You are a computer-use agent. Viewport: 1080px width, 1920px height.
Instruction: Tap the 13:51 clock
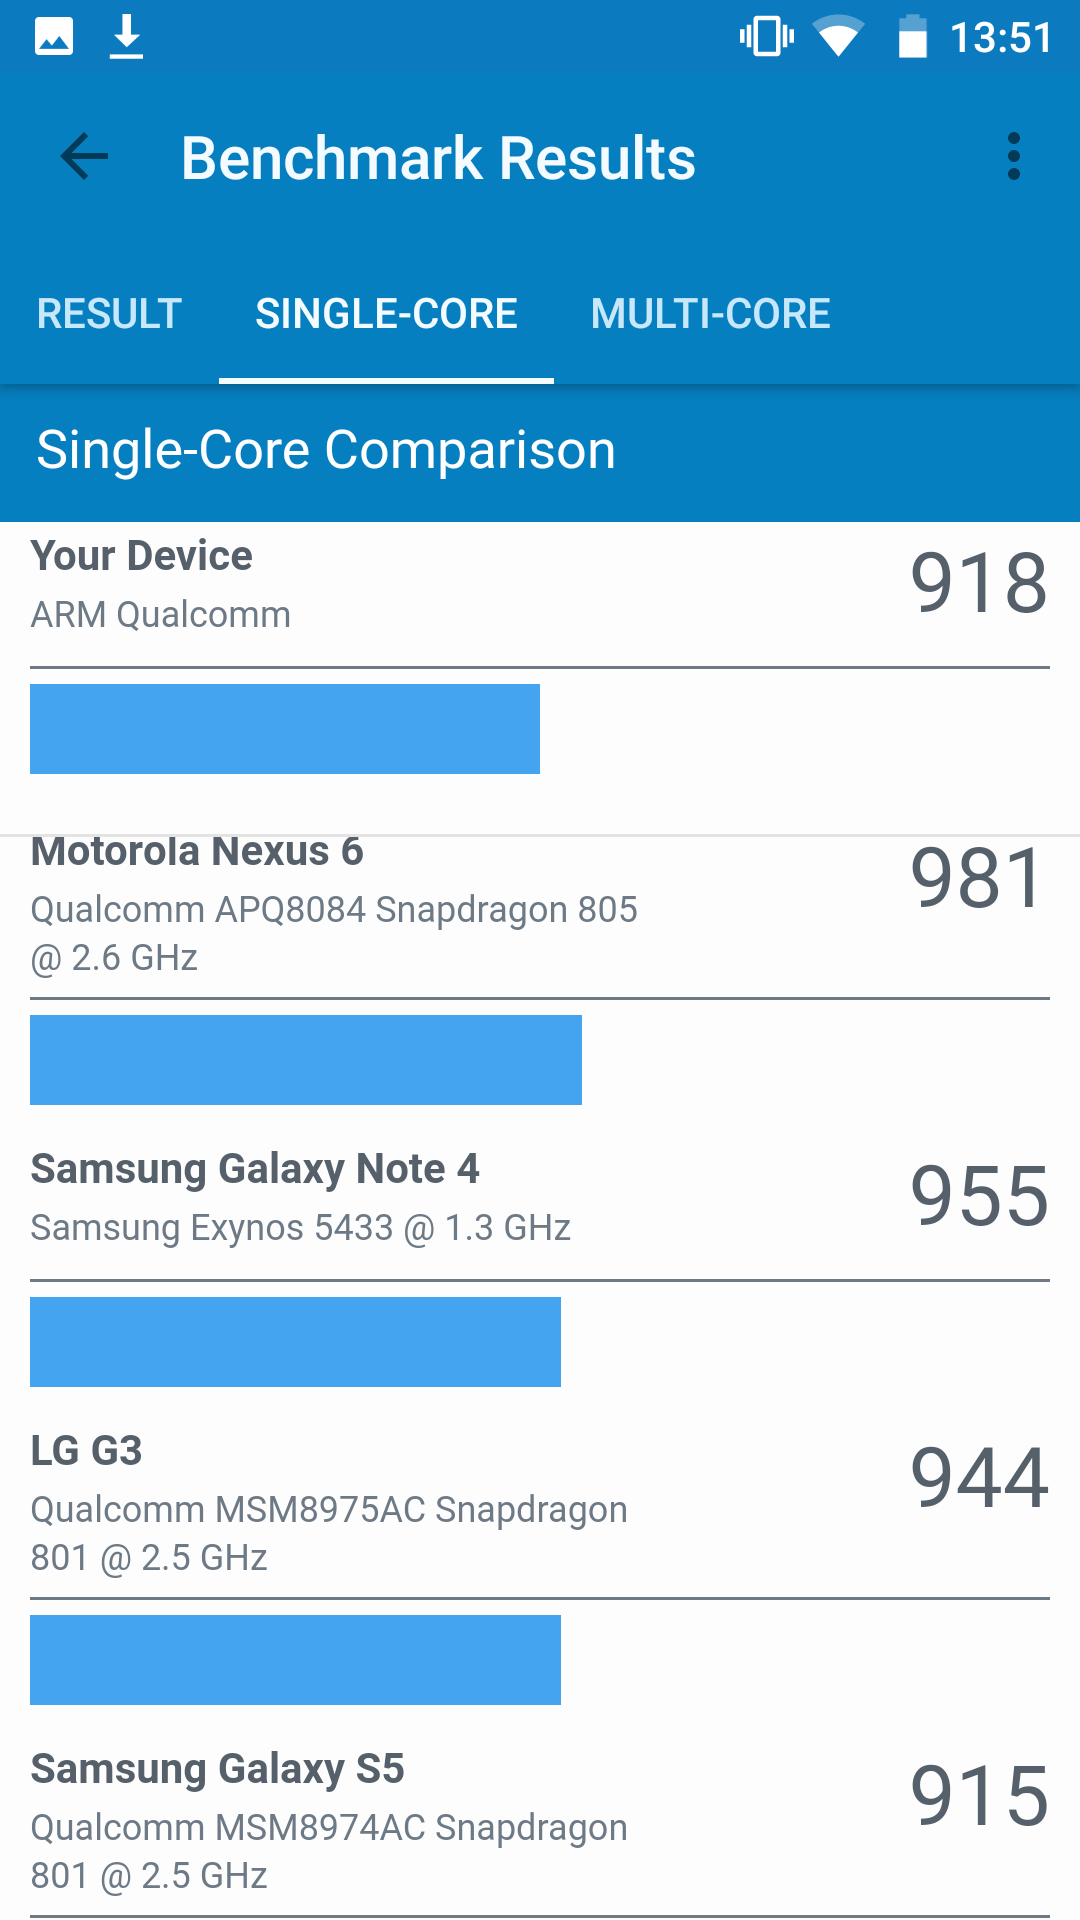tap(1001, 38)
